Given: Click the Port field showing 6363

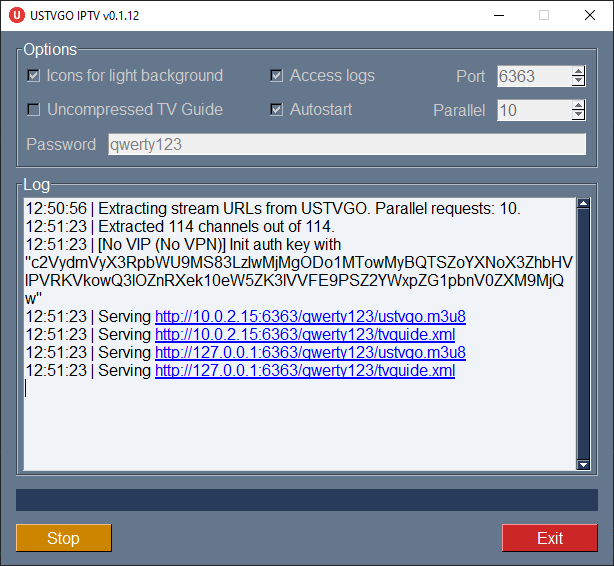Looking at the screenshot, I should [x=534, y=76].
